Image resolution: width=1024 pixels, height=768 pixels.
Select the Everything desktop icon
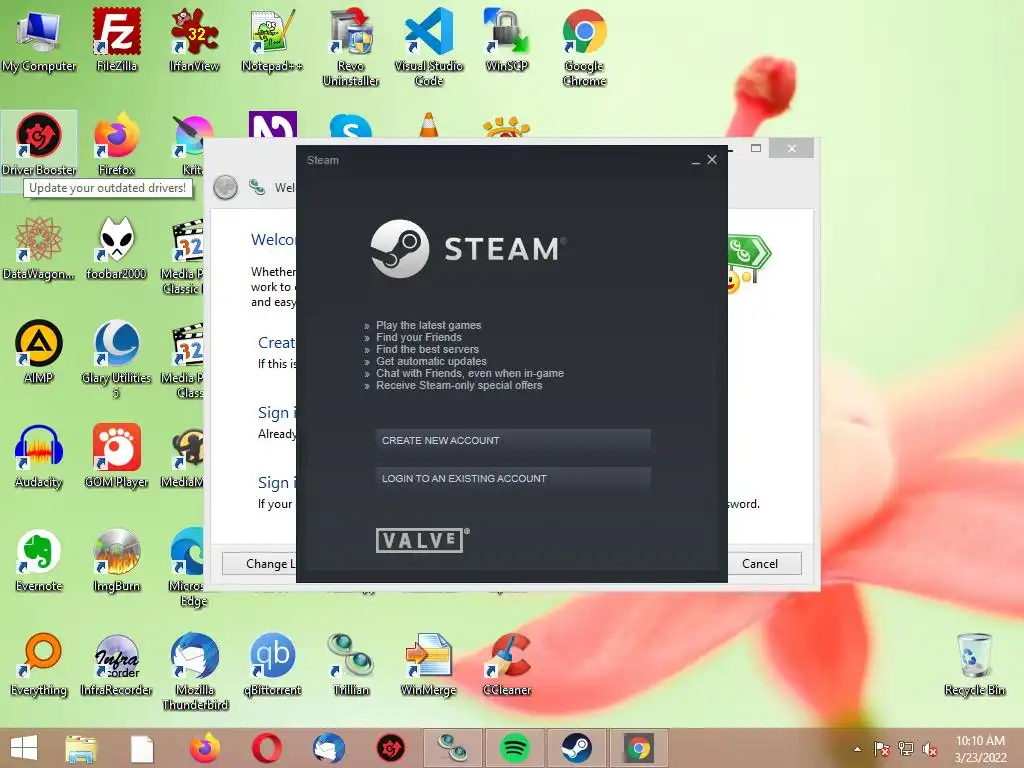(39, 664)
